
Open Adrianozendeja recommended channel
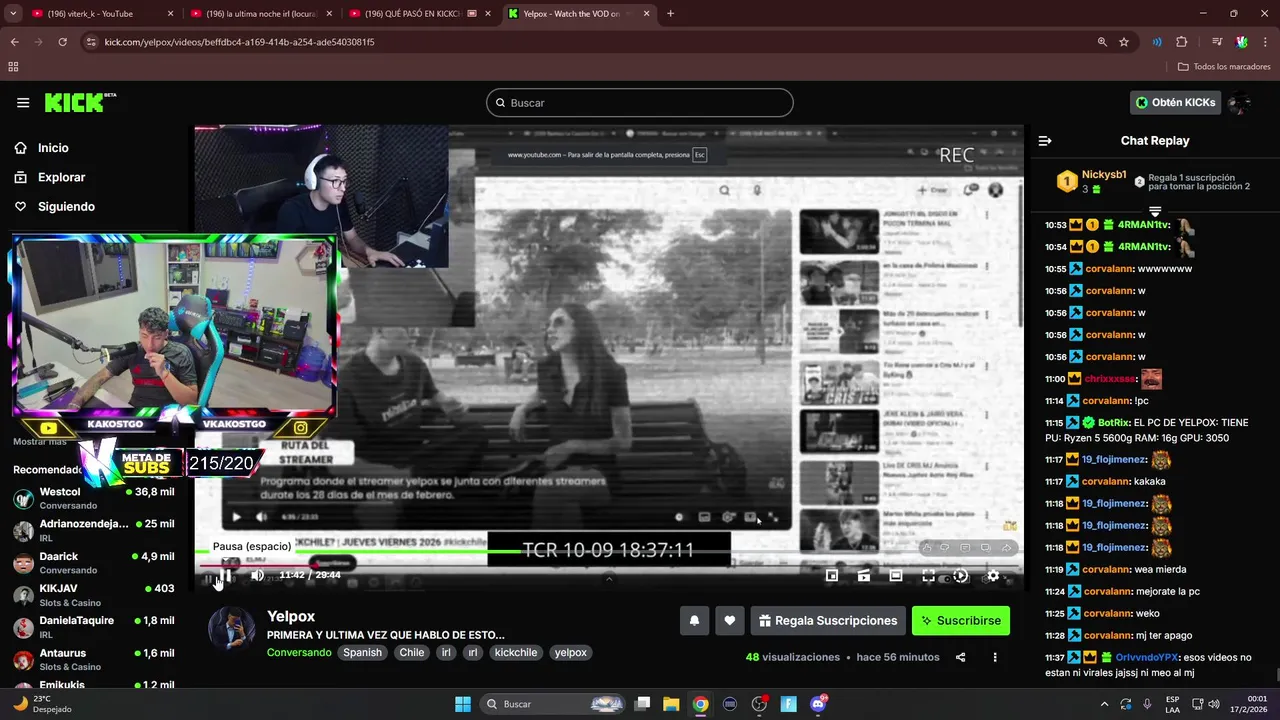click(94, 530)
